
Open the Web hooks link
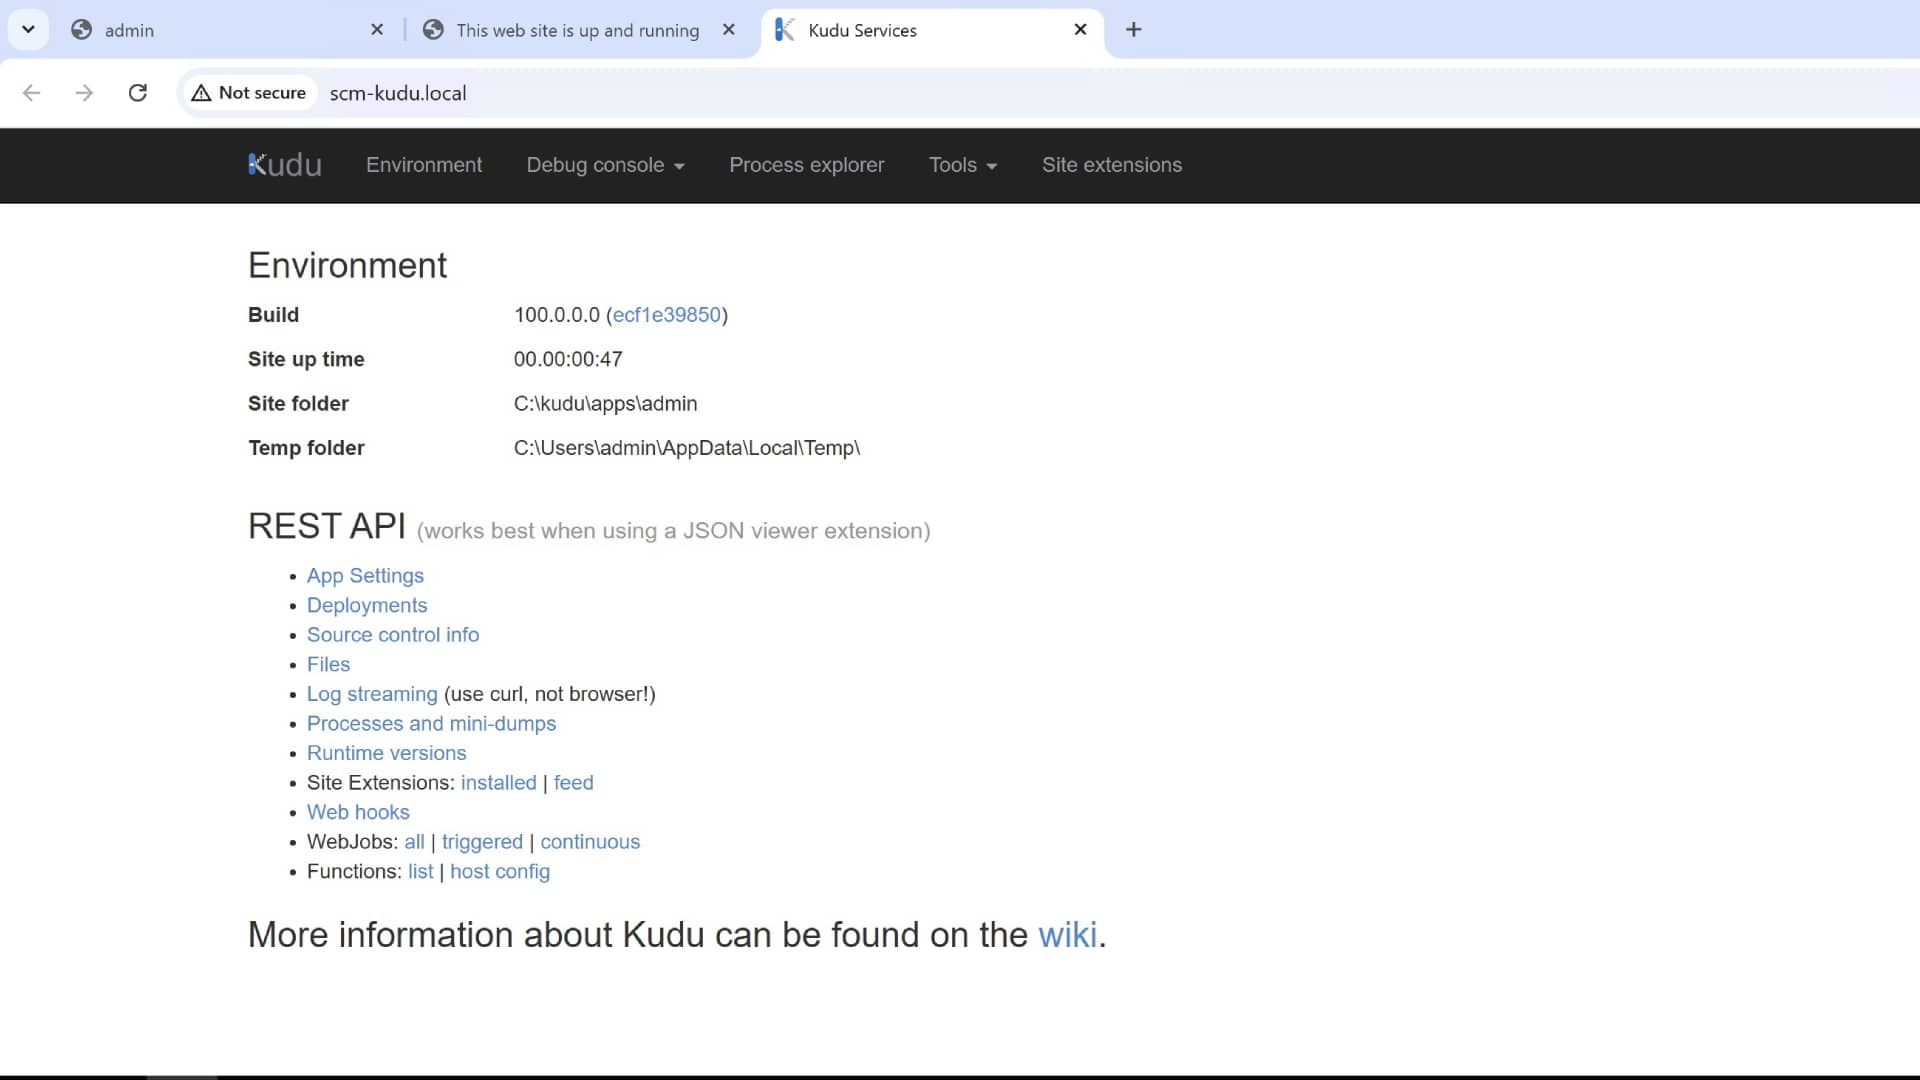[358, 812]
